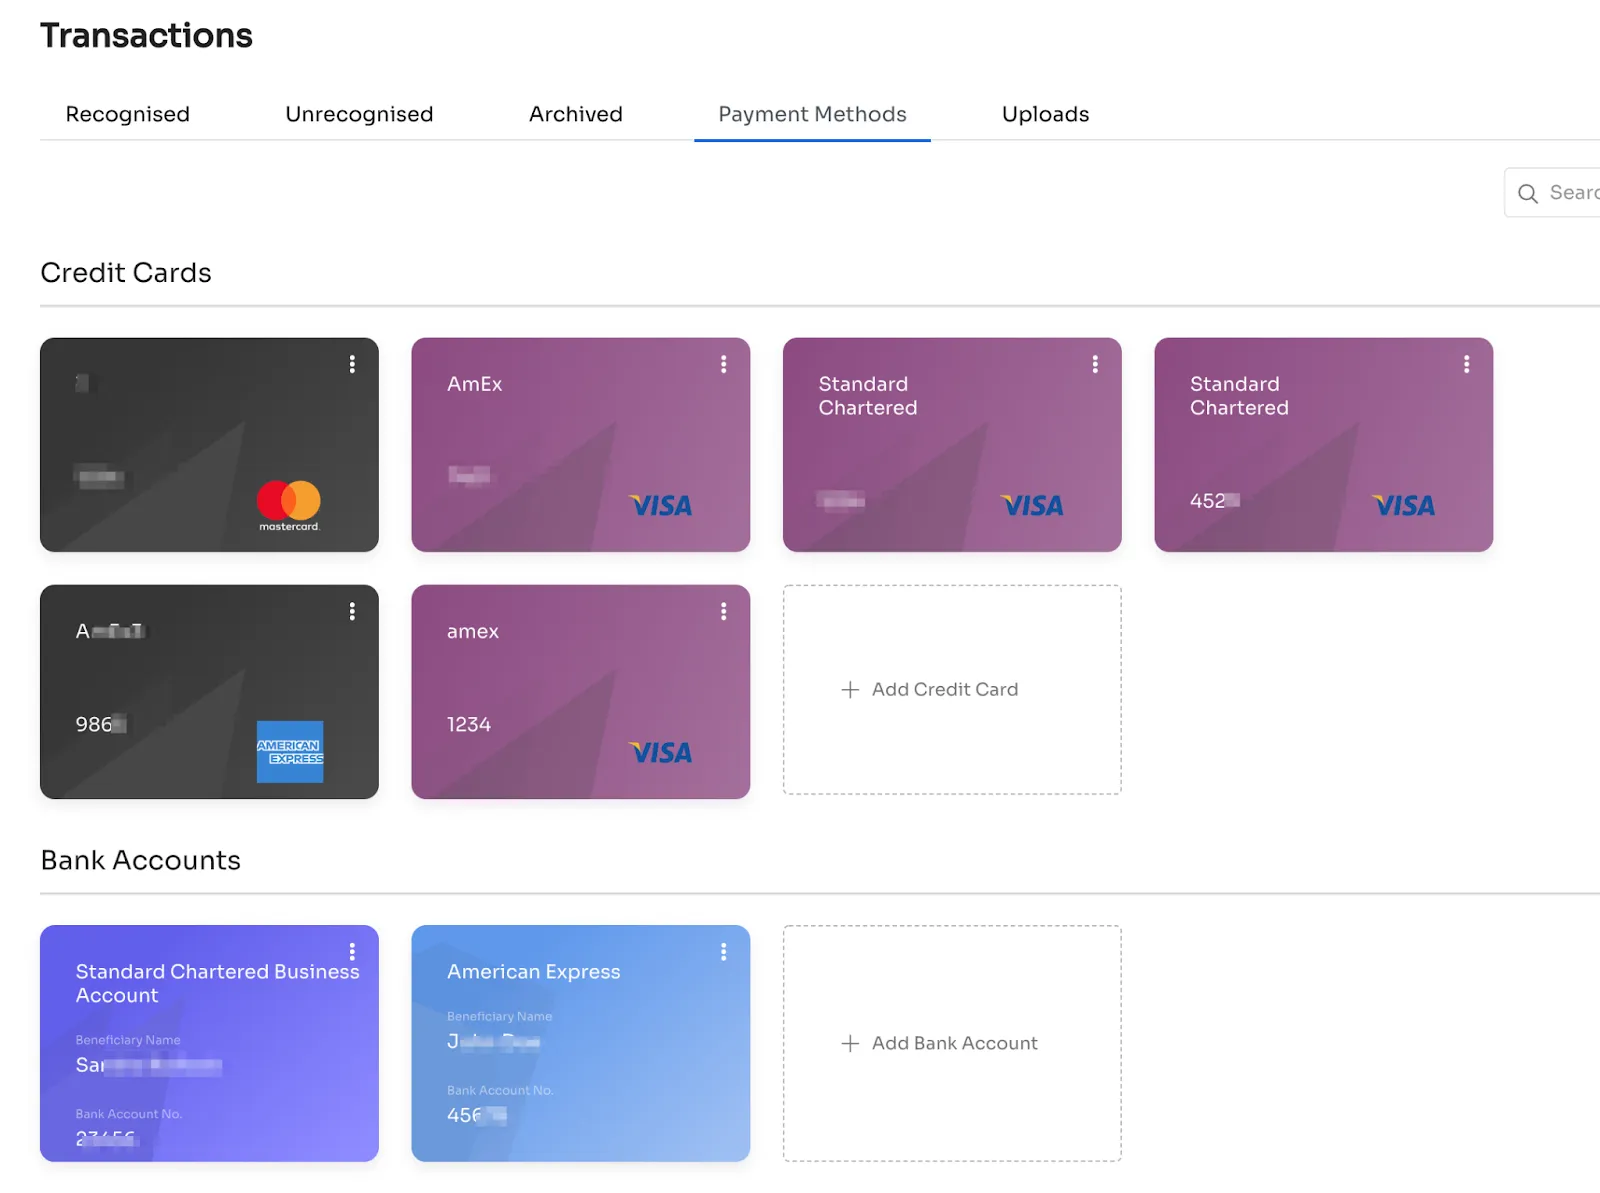
Task: Switch to the Unrecognised tab
Action: [x=359, y=114]
